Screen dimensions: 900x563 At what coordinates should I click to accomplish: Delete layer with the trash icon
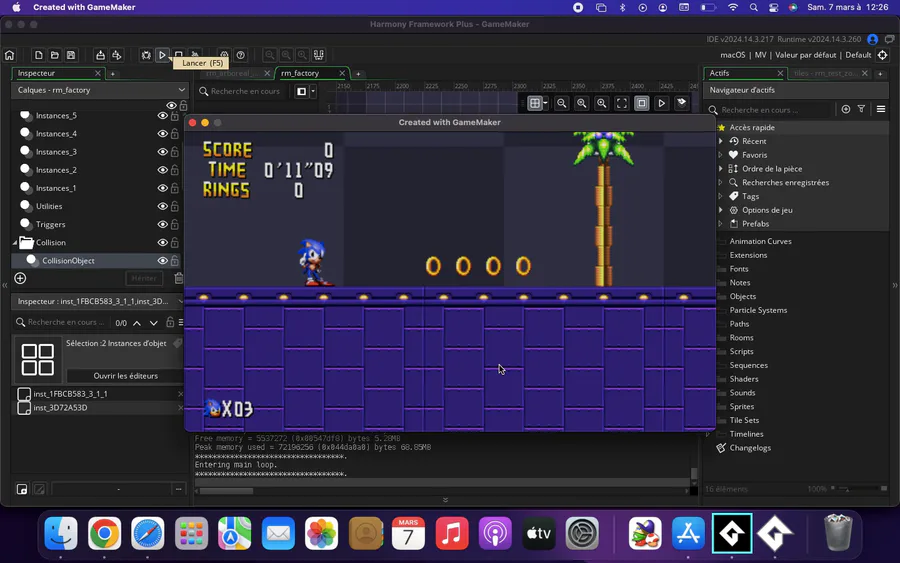(179, 278)
